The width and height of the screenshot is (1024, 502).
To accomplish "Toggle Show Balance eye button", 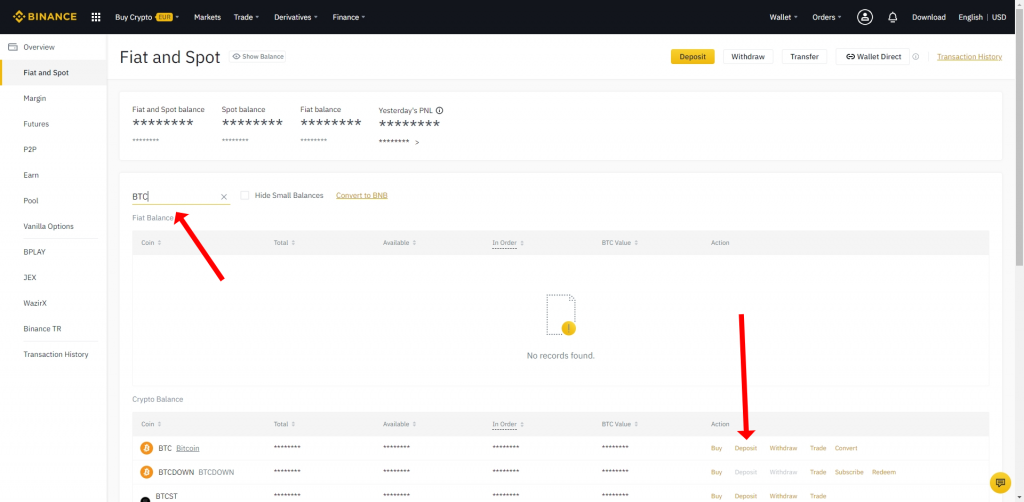I will 258,57.
